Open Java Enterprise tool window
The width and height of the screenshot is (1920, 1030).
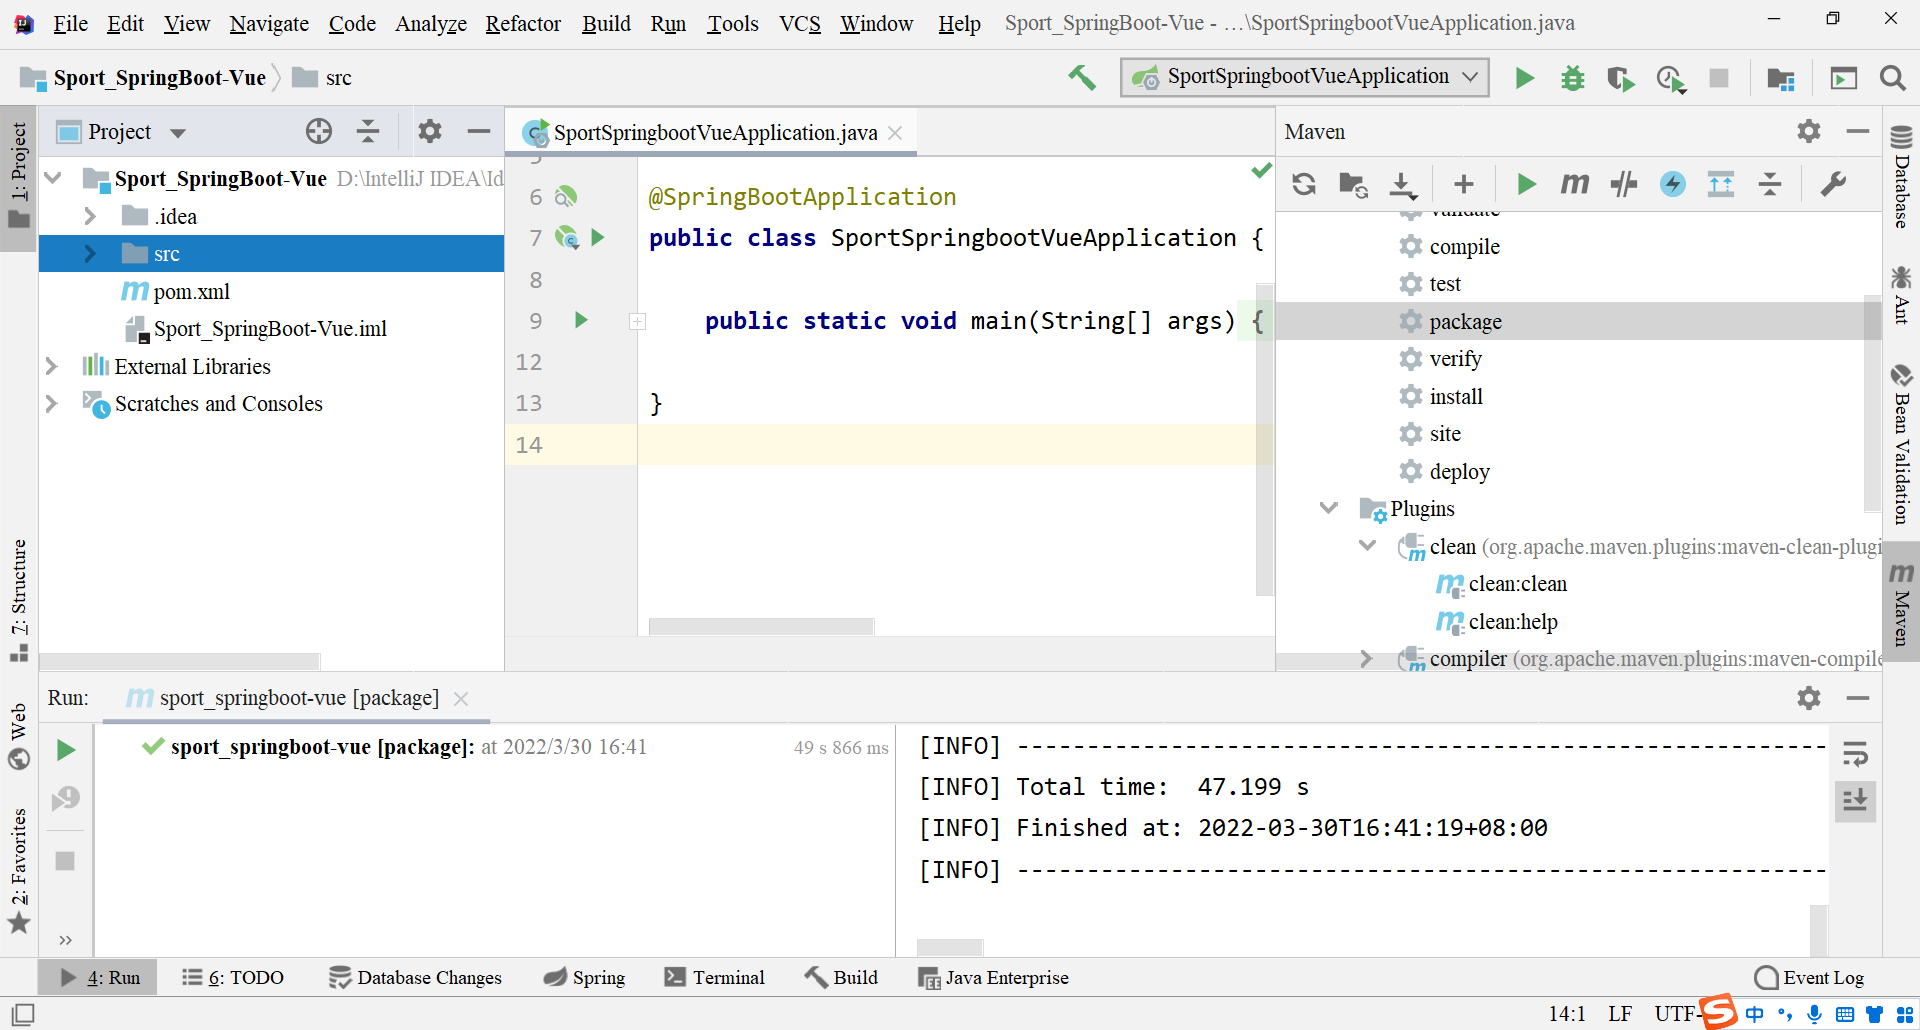pos(994,977)
